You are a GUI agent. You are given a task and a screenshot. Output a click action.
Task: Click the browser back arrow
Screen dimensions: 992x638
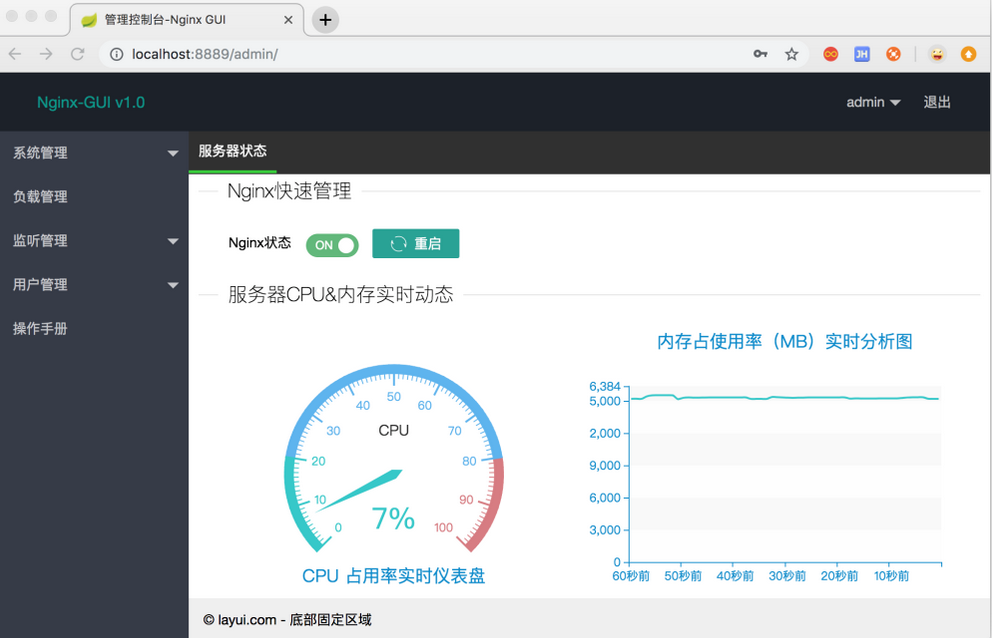coord(15,54)
